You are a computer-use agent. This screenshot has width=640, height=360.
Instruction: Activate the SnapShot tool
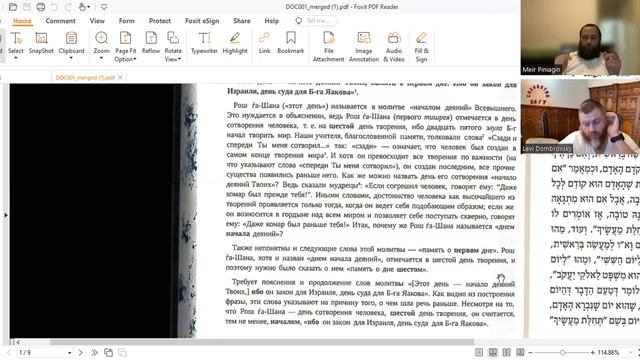[41, 43]
